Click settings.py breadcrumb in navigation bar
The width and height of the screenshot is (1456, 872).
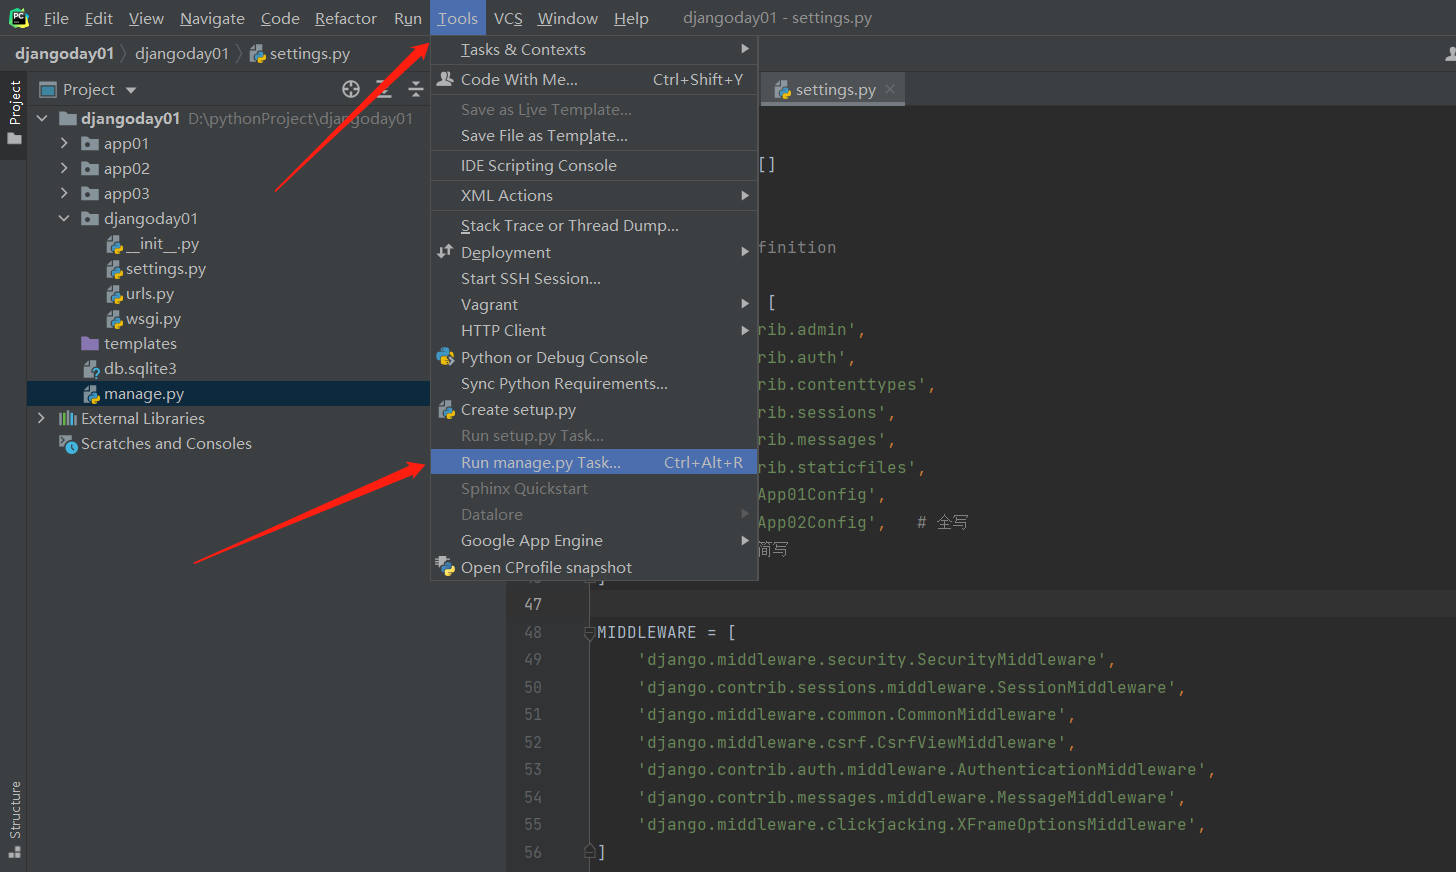300,54
